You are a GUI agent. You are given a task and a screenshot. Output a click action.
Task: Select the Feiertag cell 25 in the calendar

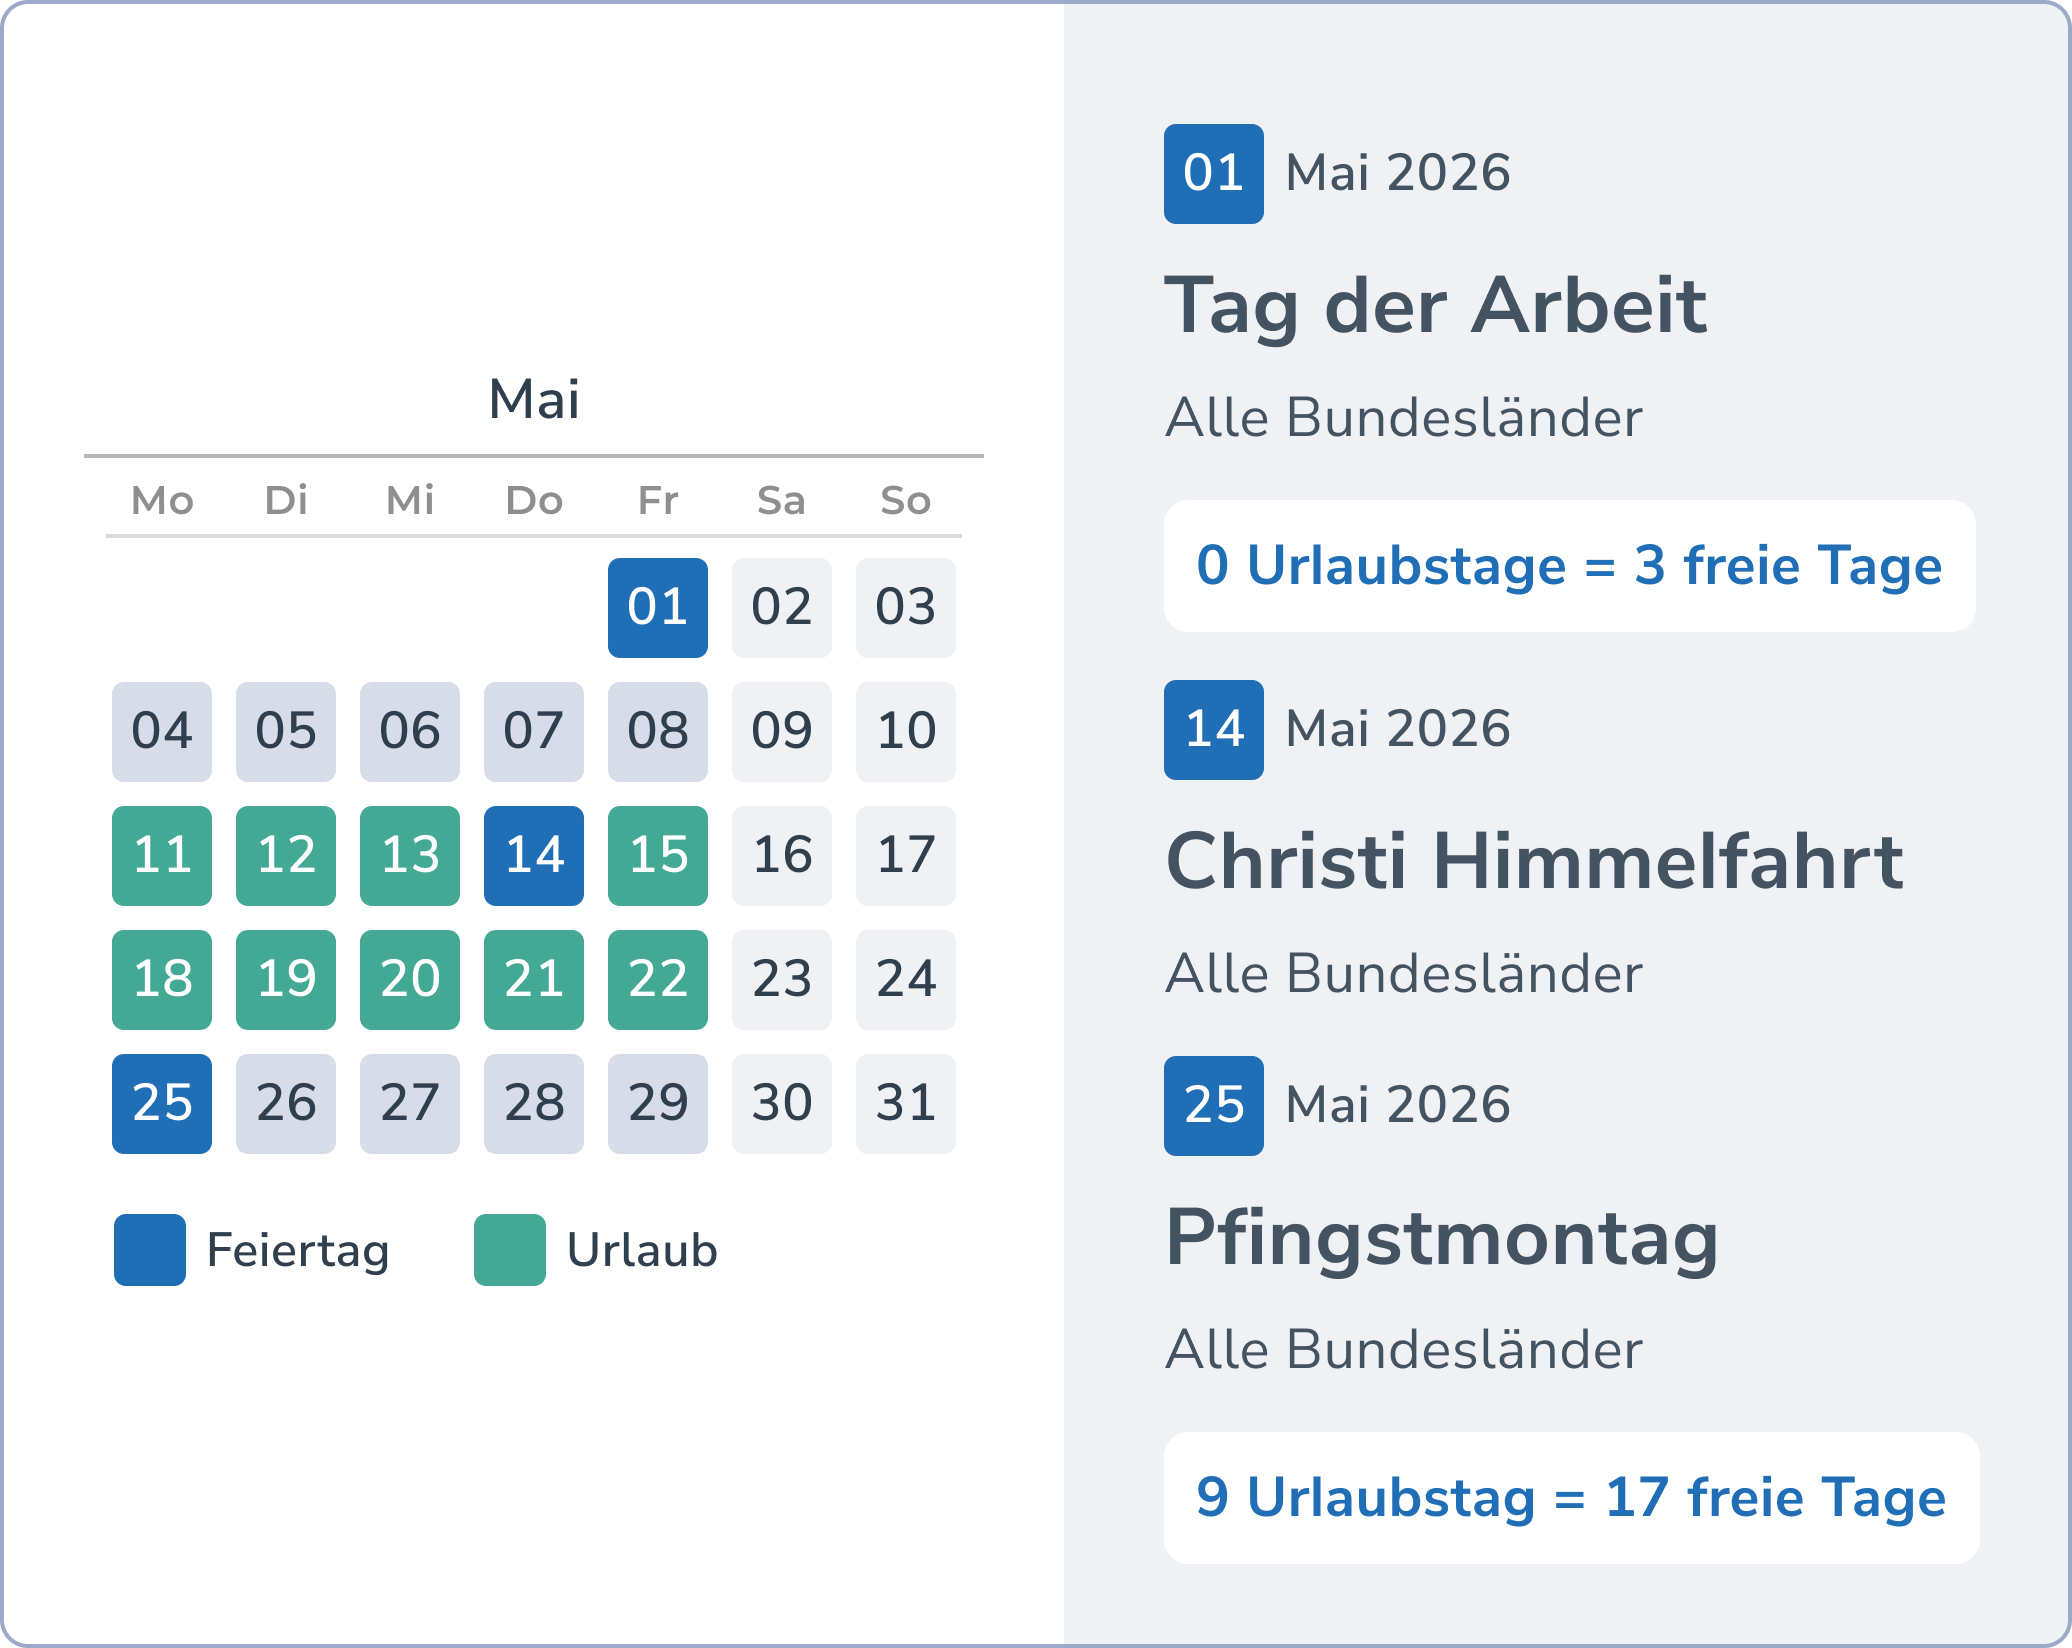[161, 1104]
